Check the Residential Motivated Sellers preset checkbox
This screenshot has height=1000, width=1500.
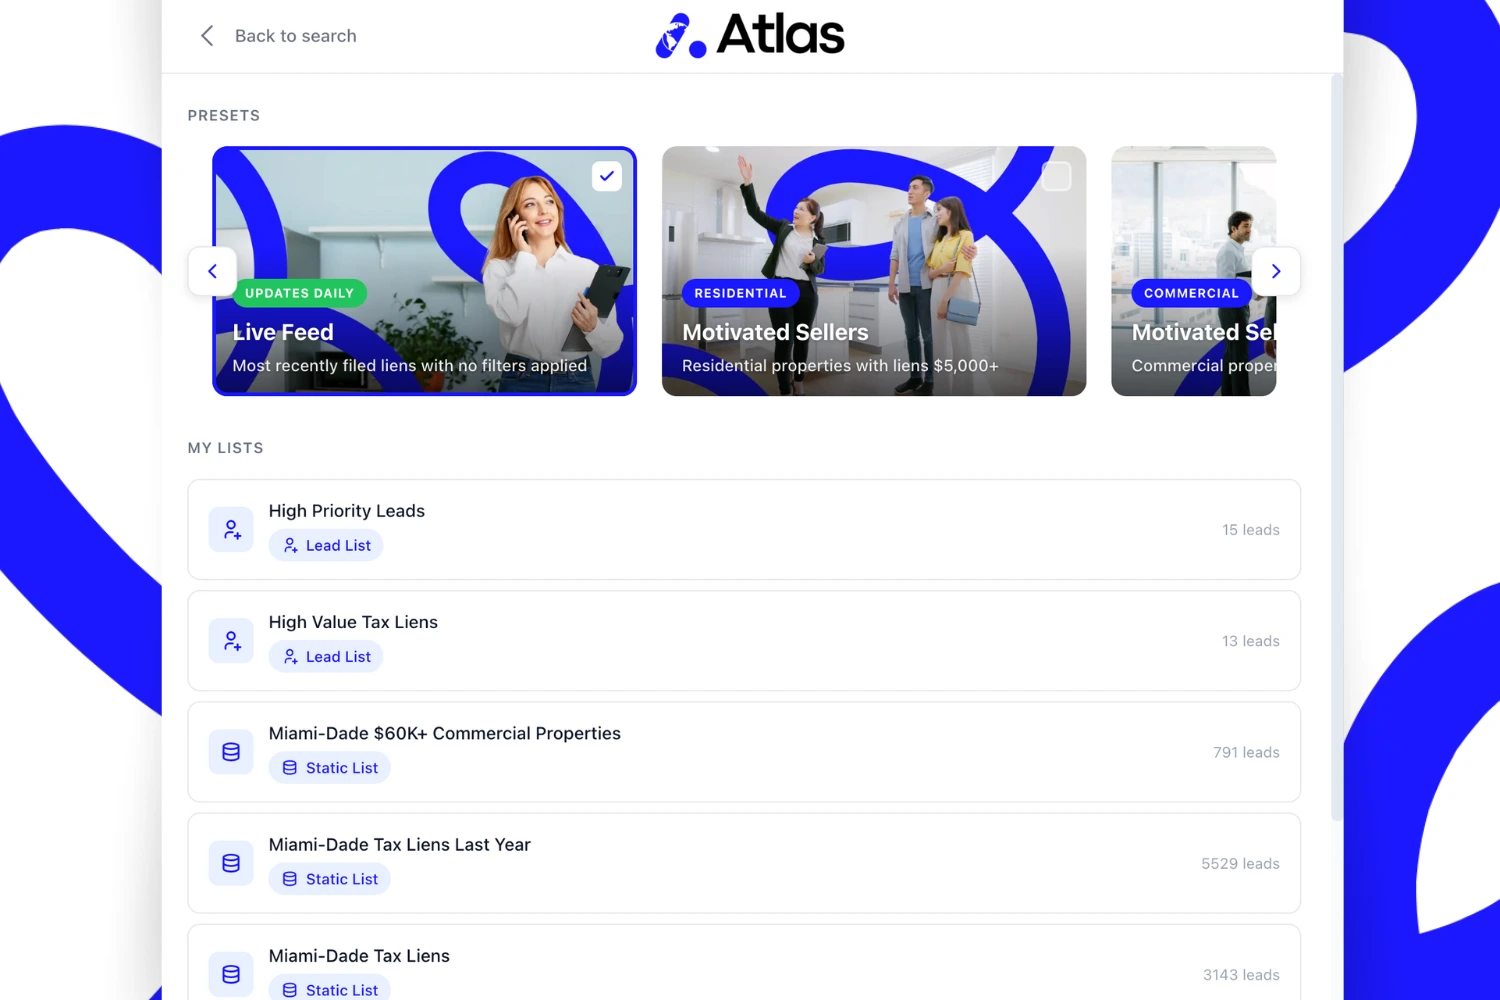click(x=1056, y=176)
